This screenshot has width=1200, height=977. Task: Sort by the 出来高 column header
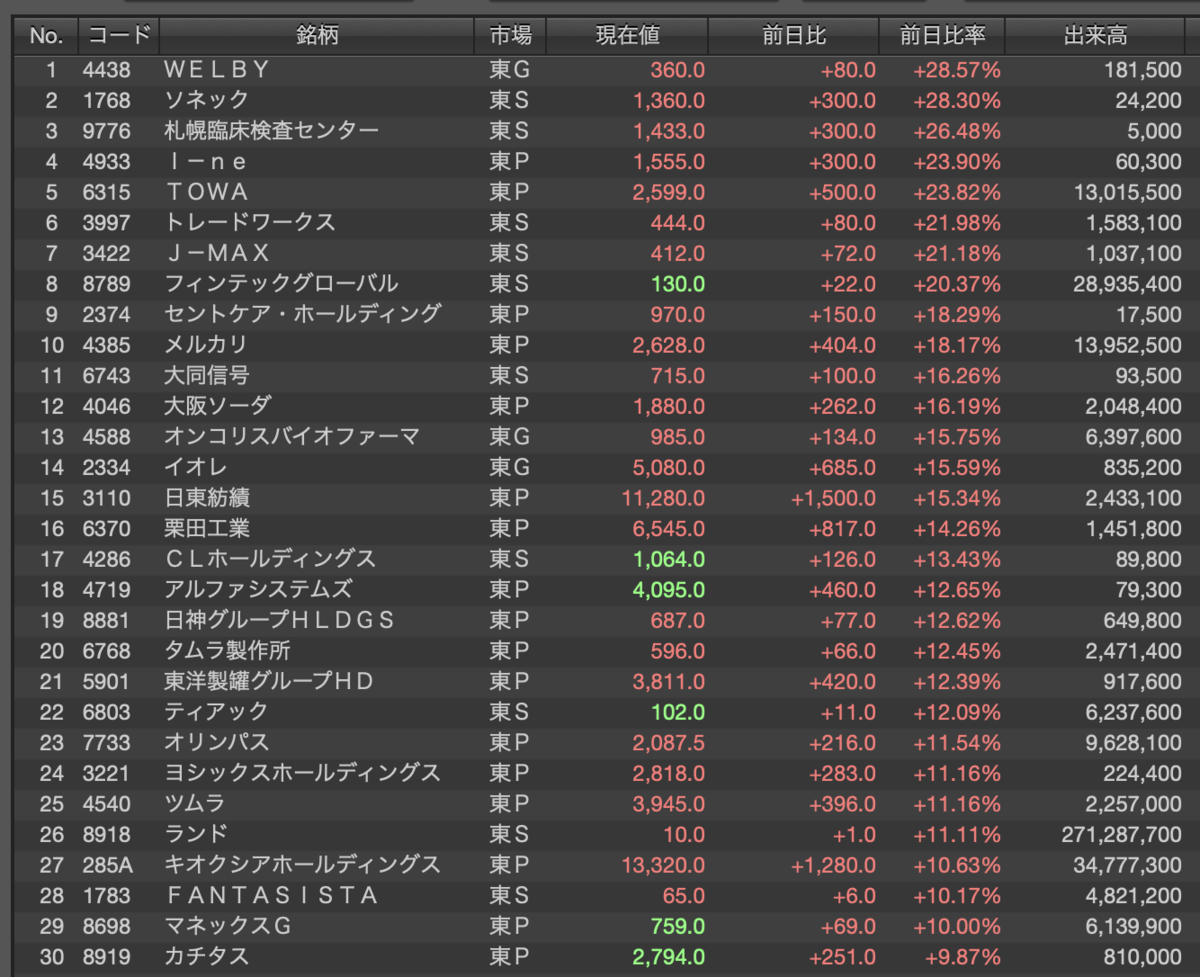click(x=1095, y=36)
